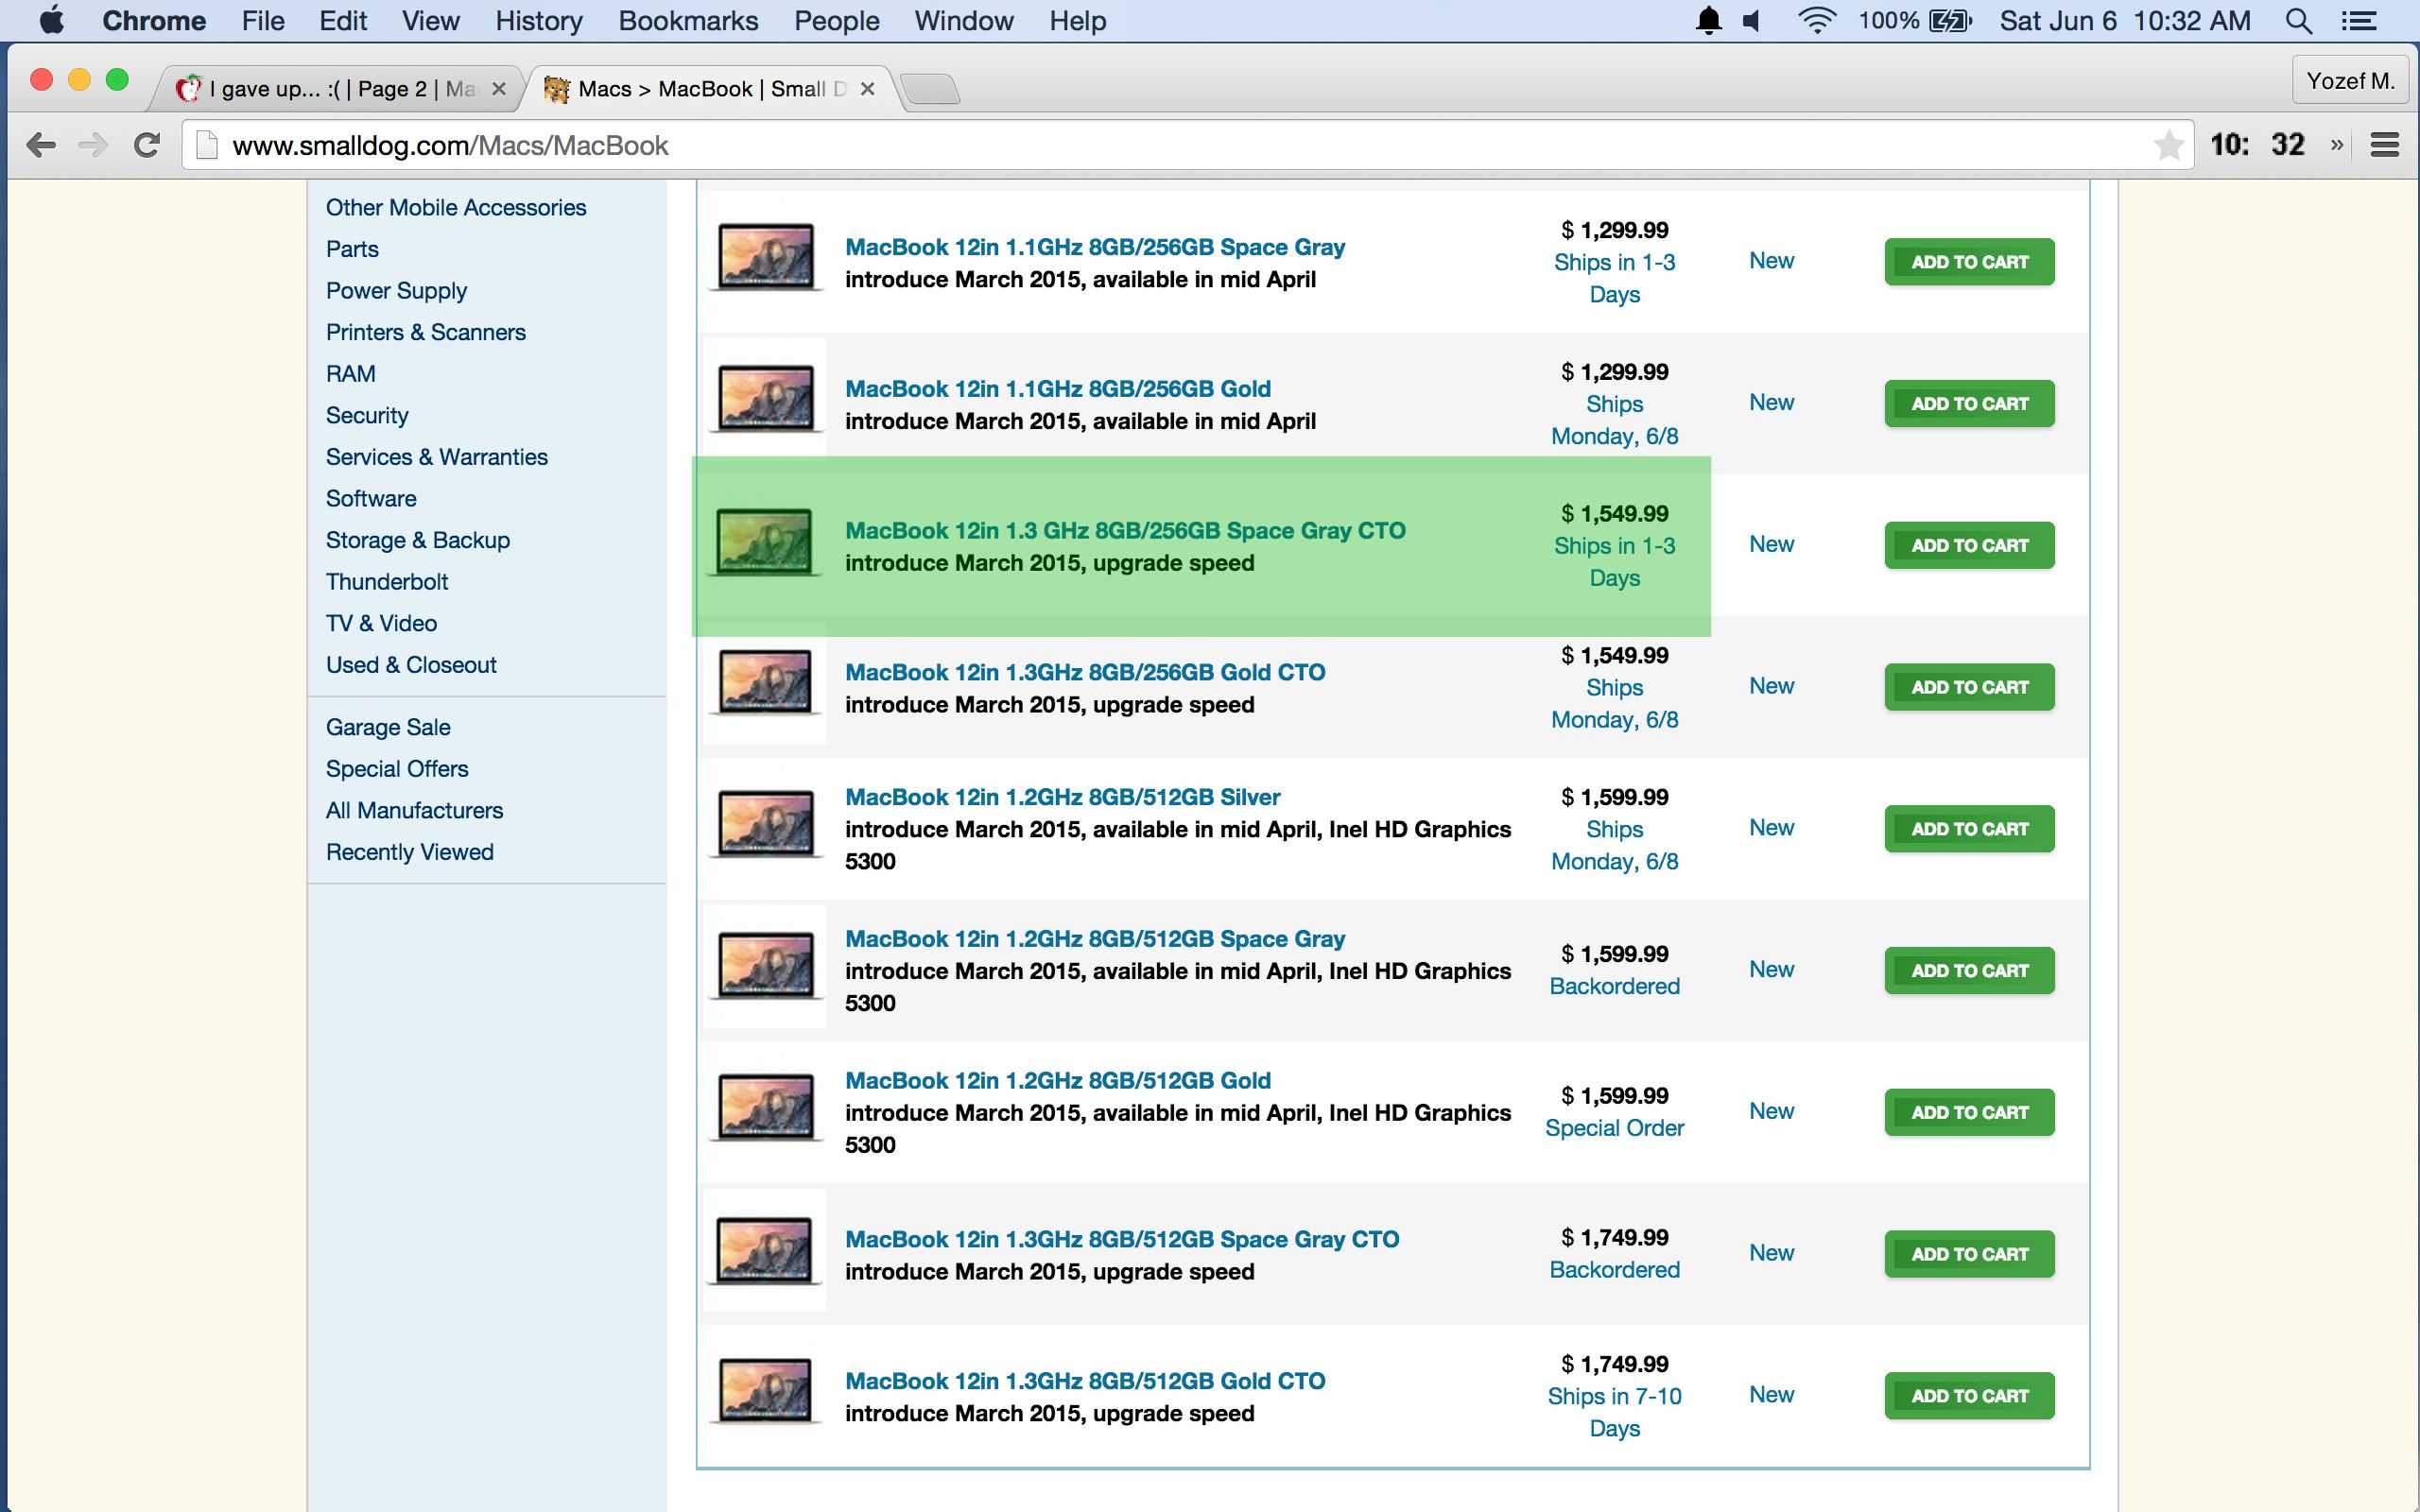Show hidden extensions with the chevron overflow
This screenshot has width=2420, height=1512.
tap(2336, 146)
